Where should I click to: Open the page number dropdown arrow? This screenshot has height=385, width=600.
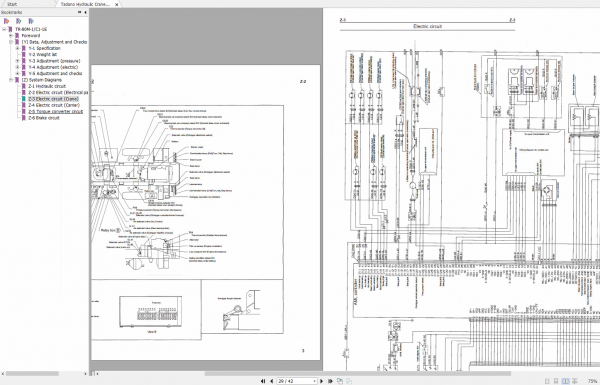point(315,381)
